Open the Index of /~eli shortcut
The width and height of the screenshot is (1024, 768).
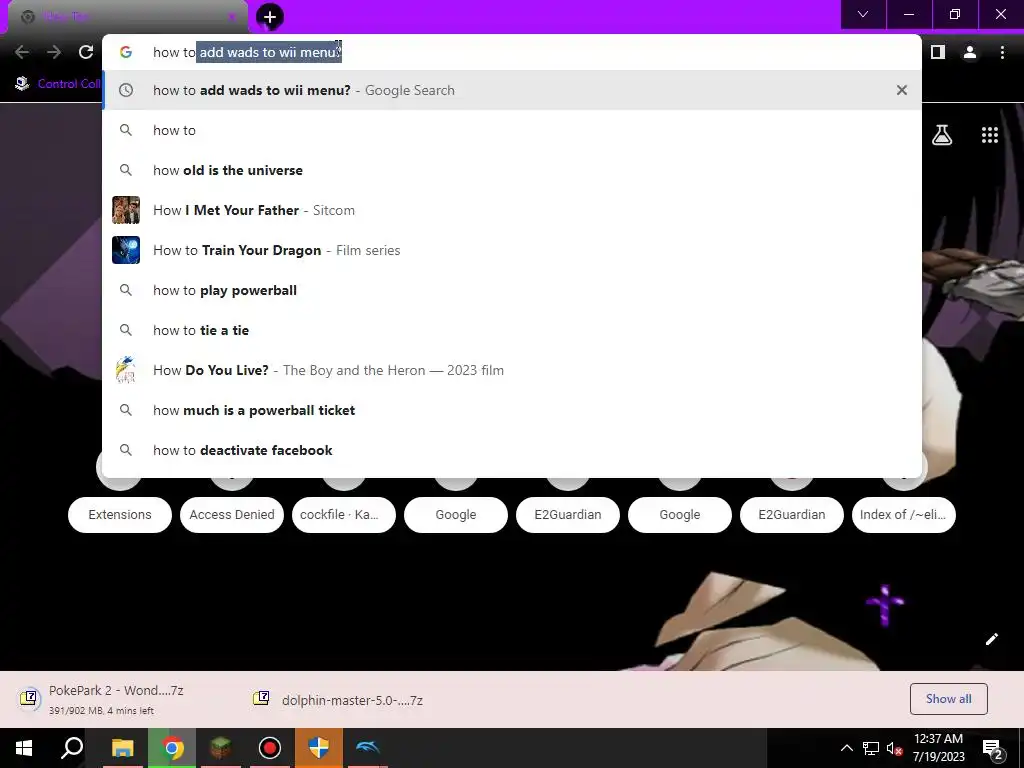coord(903,515)
